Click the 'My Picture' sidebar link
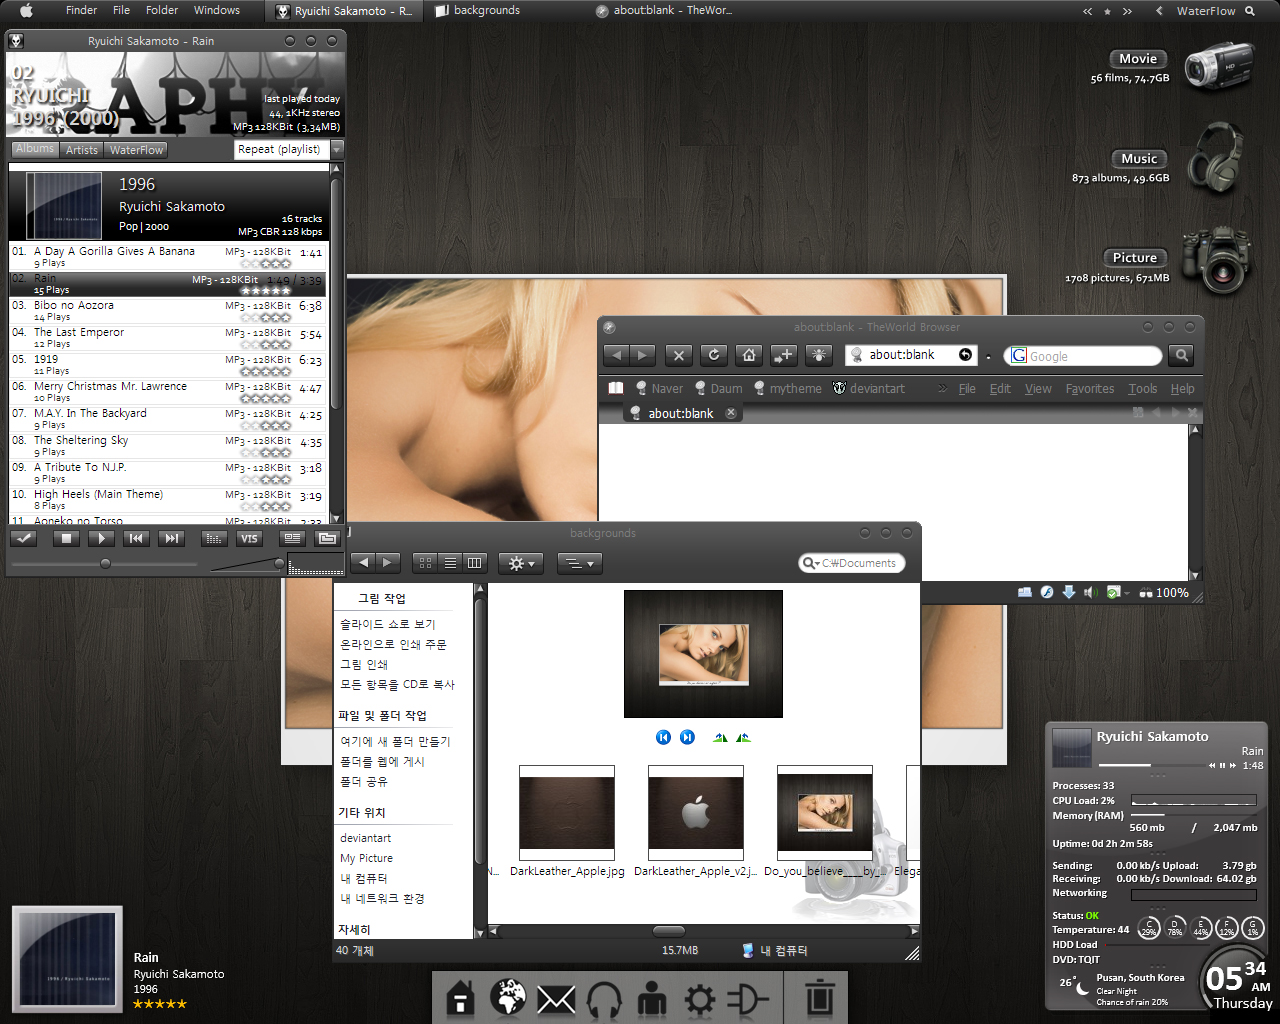 click(x=366, y=858)
